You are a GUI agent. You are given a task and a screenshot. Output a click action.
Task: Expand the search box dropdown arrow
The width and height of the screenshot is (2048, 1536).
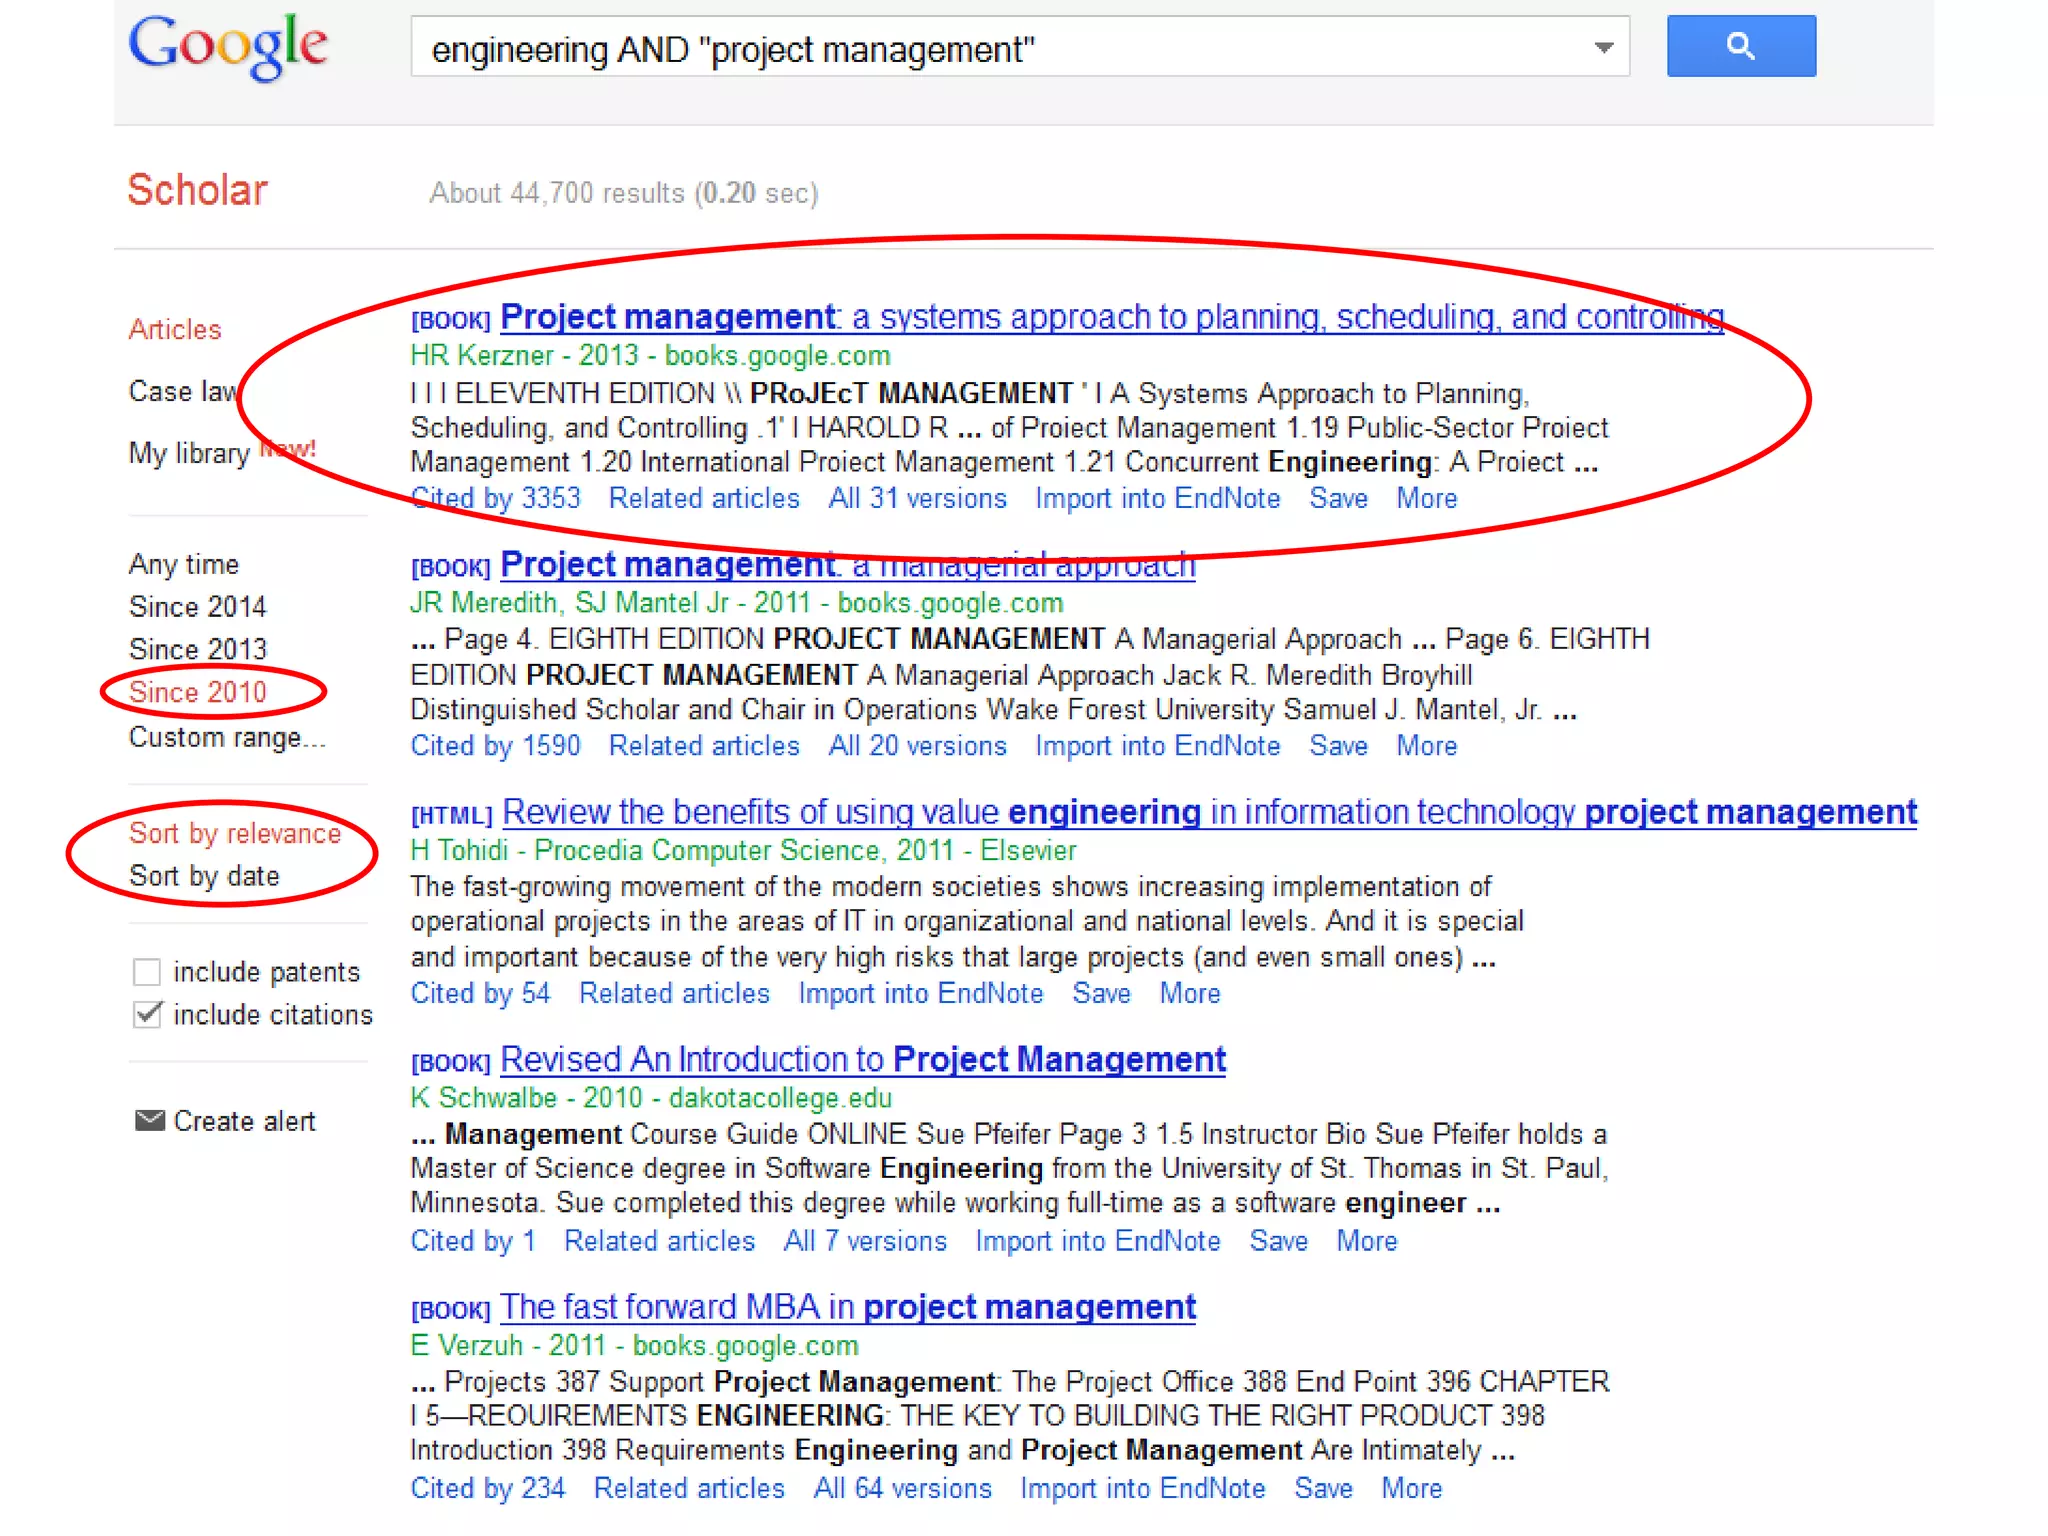click(1603, 47)
